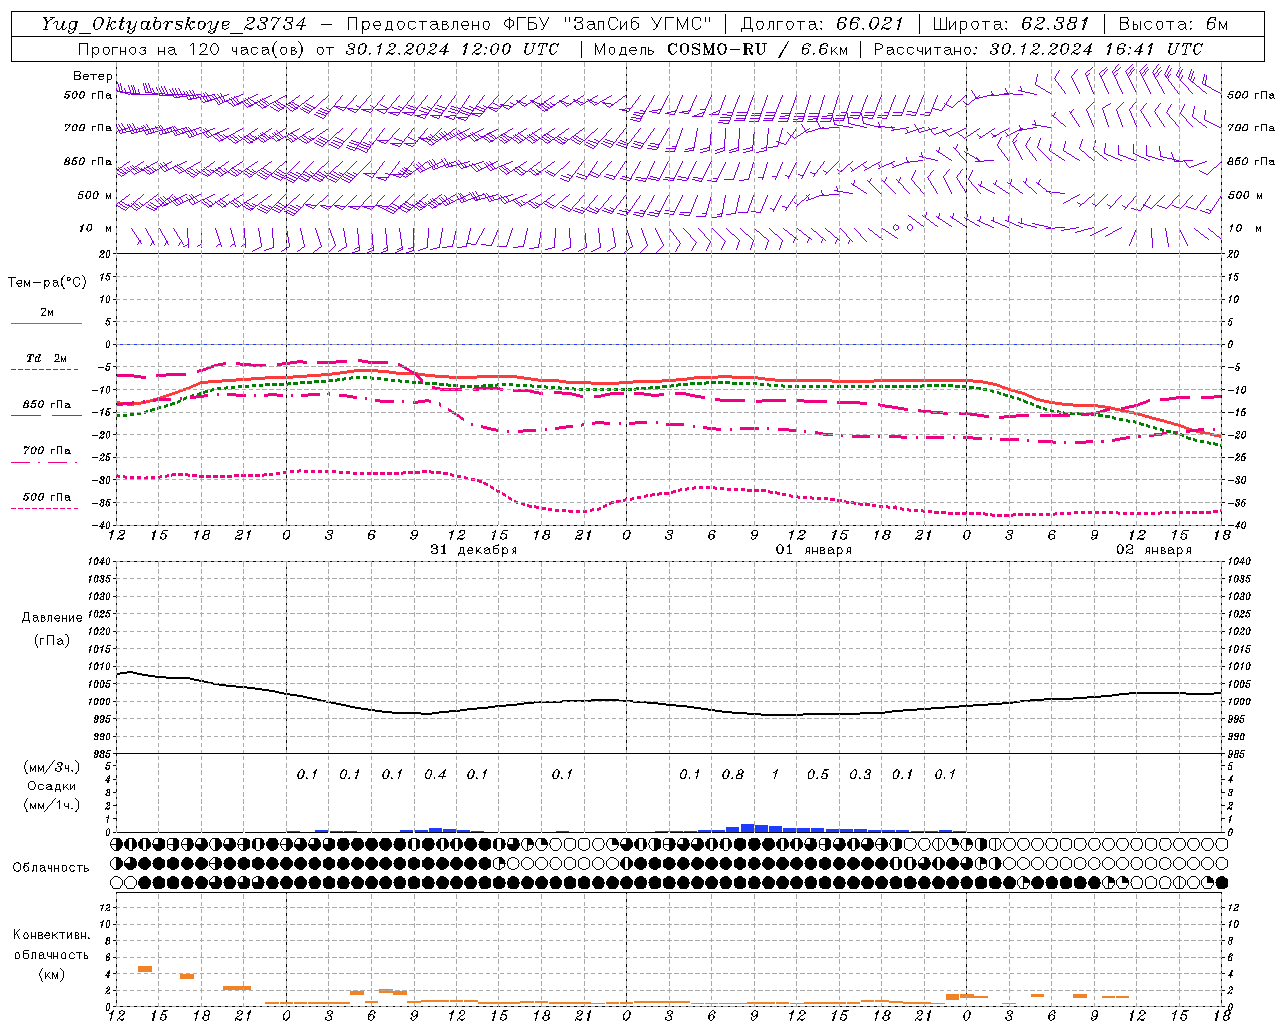Screen dimensions: 1280x1024
Task: Click the highest orange convective cloud bar
Action: coord(145,969)
